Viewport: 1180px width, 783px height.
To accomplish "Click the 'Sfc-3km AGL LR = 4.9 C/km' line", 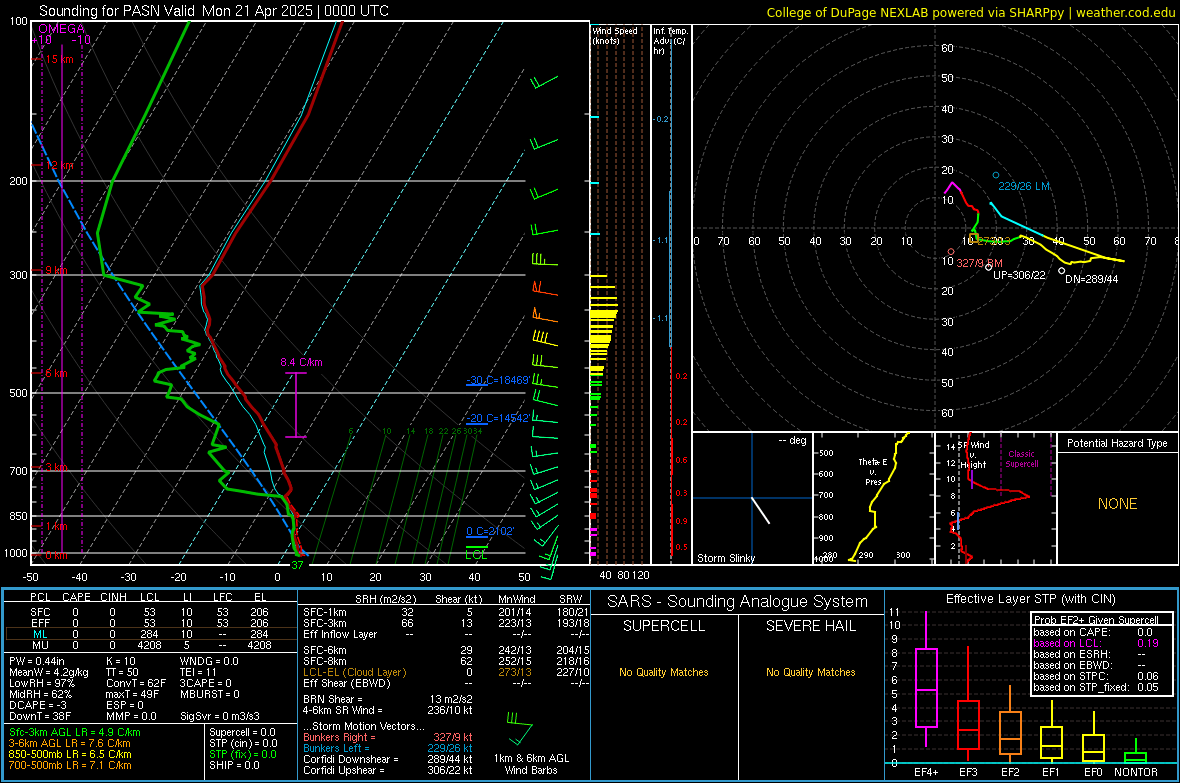I will tap(75, 732).
